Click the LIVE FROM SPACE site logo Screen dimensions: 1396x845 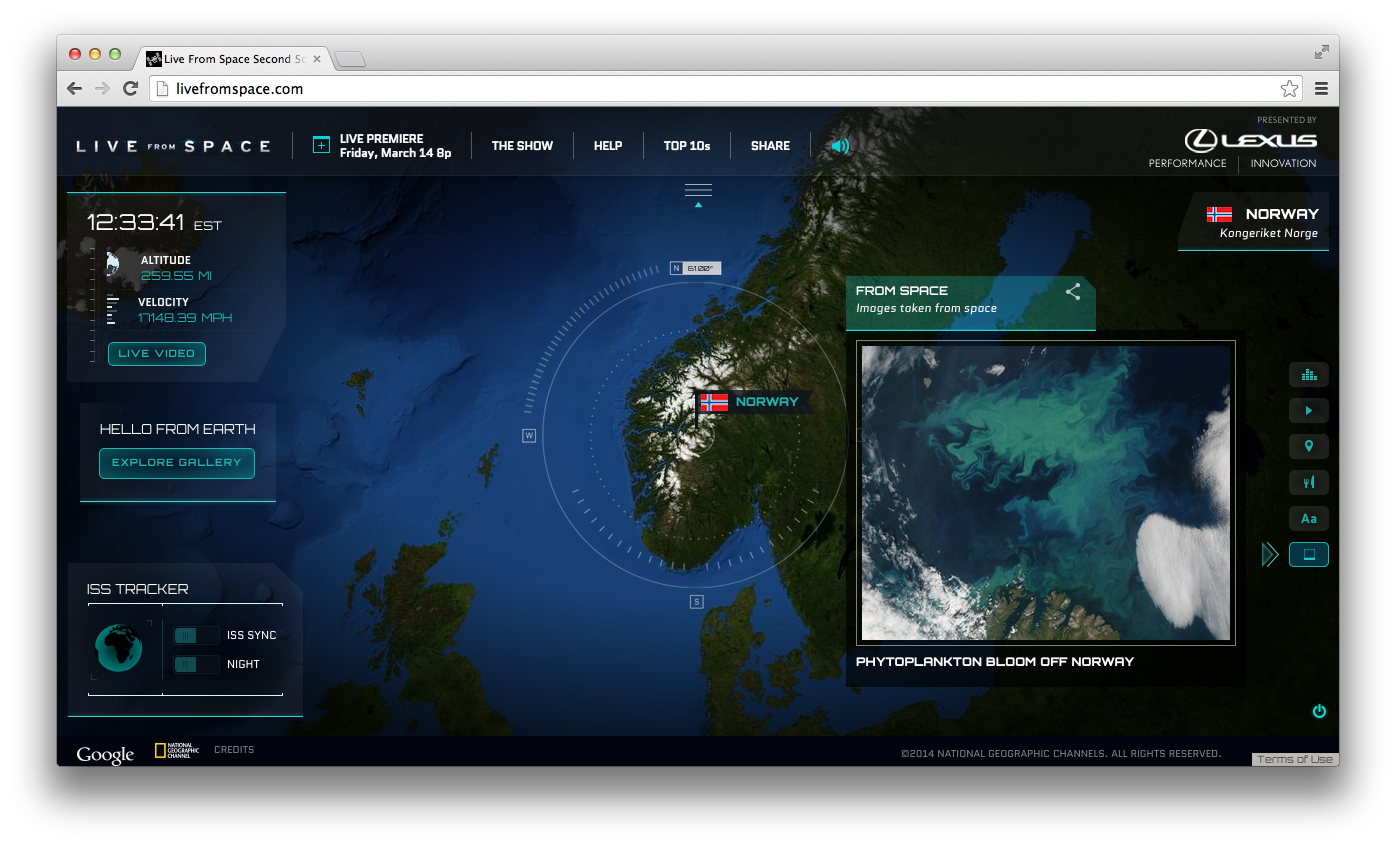[174, 146]
